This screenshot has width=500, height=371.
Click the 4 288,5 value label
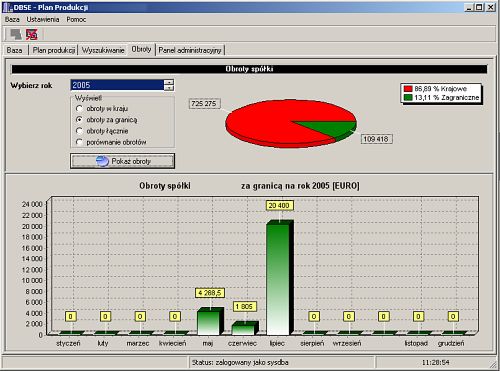tap(210, 293)
